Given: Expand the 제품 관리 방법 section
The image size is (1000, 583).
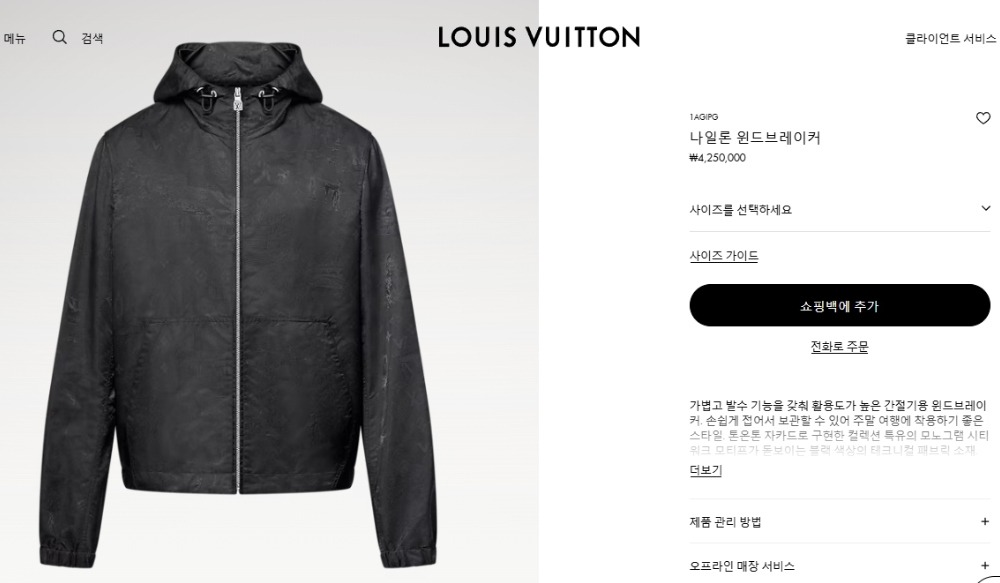Looking at the screenshot, I should 840,522.
